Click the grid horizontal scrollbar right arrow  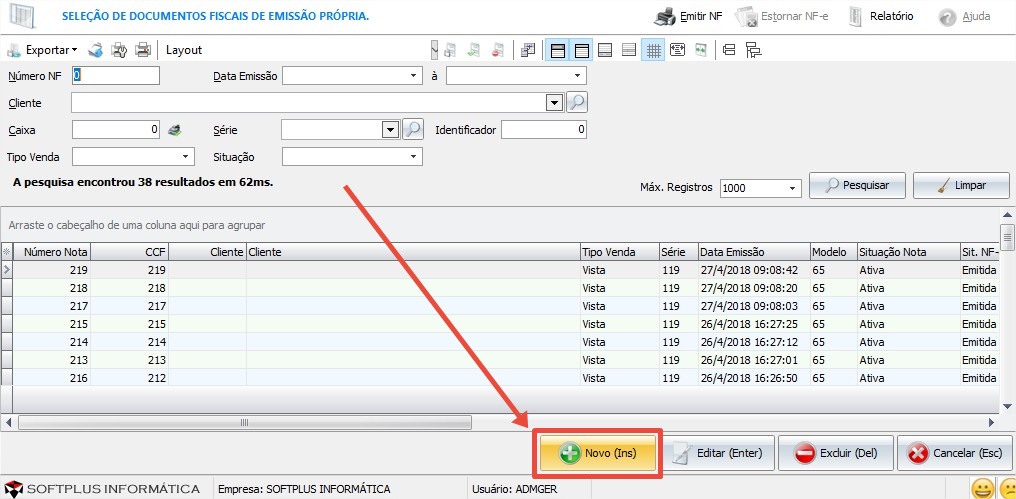pyautogui.click(x=991, y=423)
